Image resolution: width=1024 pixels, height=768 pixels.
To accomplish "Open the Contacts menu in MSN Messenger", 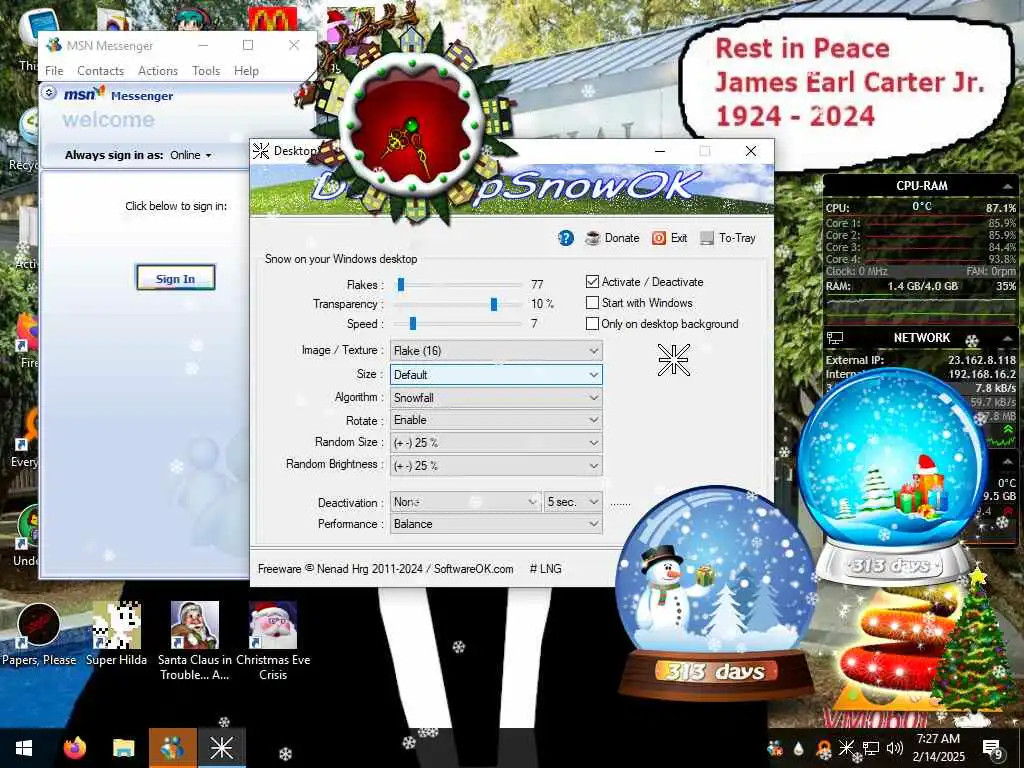I will pos(101,71).
